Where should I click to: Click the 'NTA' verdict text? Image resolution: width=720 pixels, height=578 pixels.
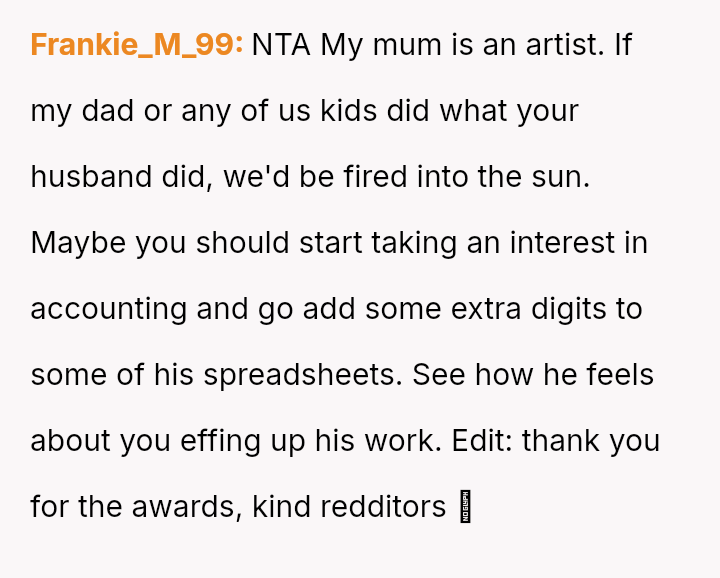(x=282, y=45)
